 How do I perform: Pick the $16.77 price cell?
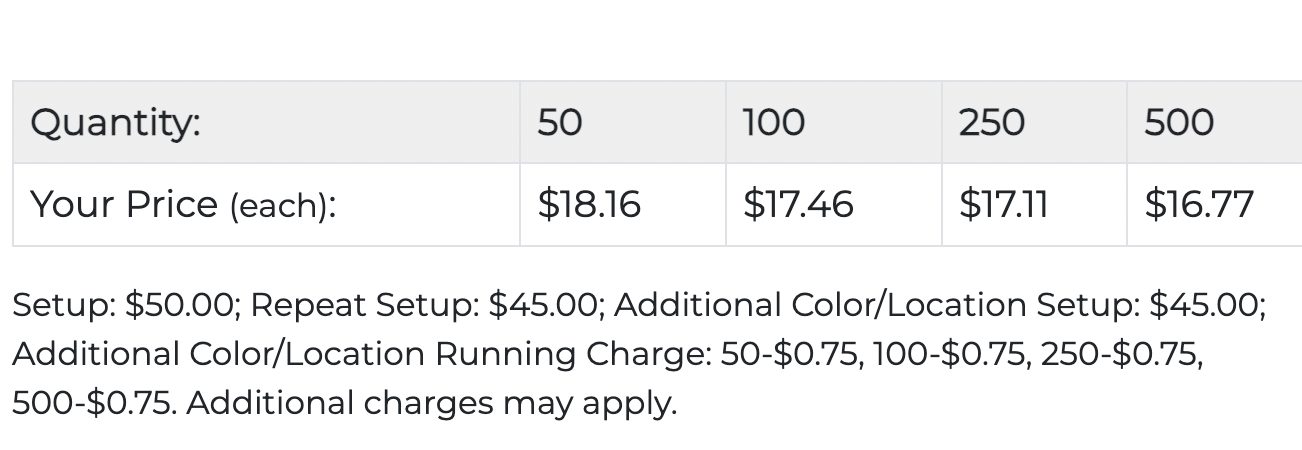point(1214,204)
